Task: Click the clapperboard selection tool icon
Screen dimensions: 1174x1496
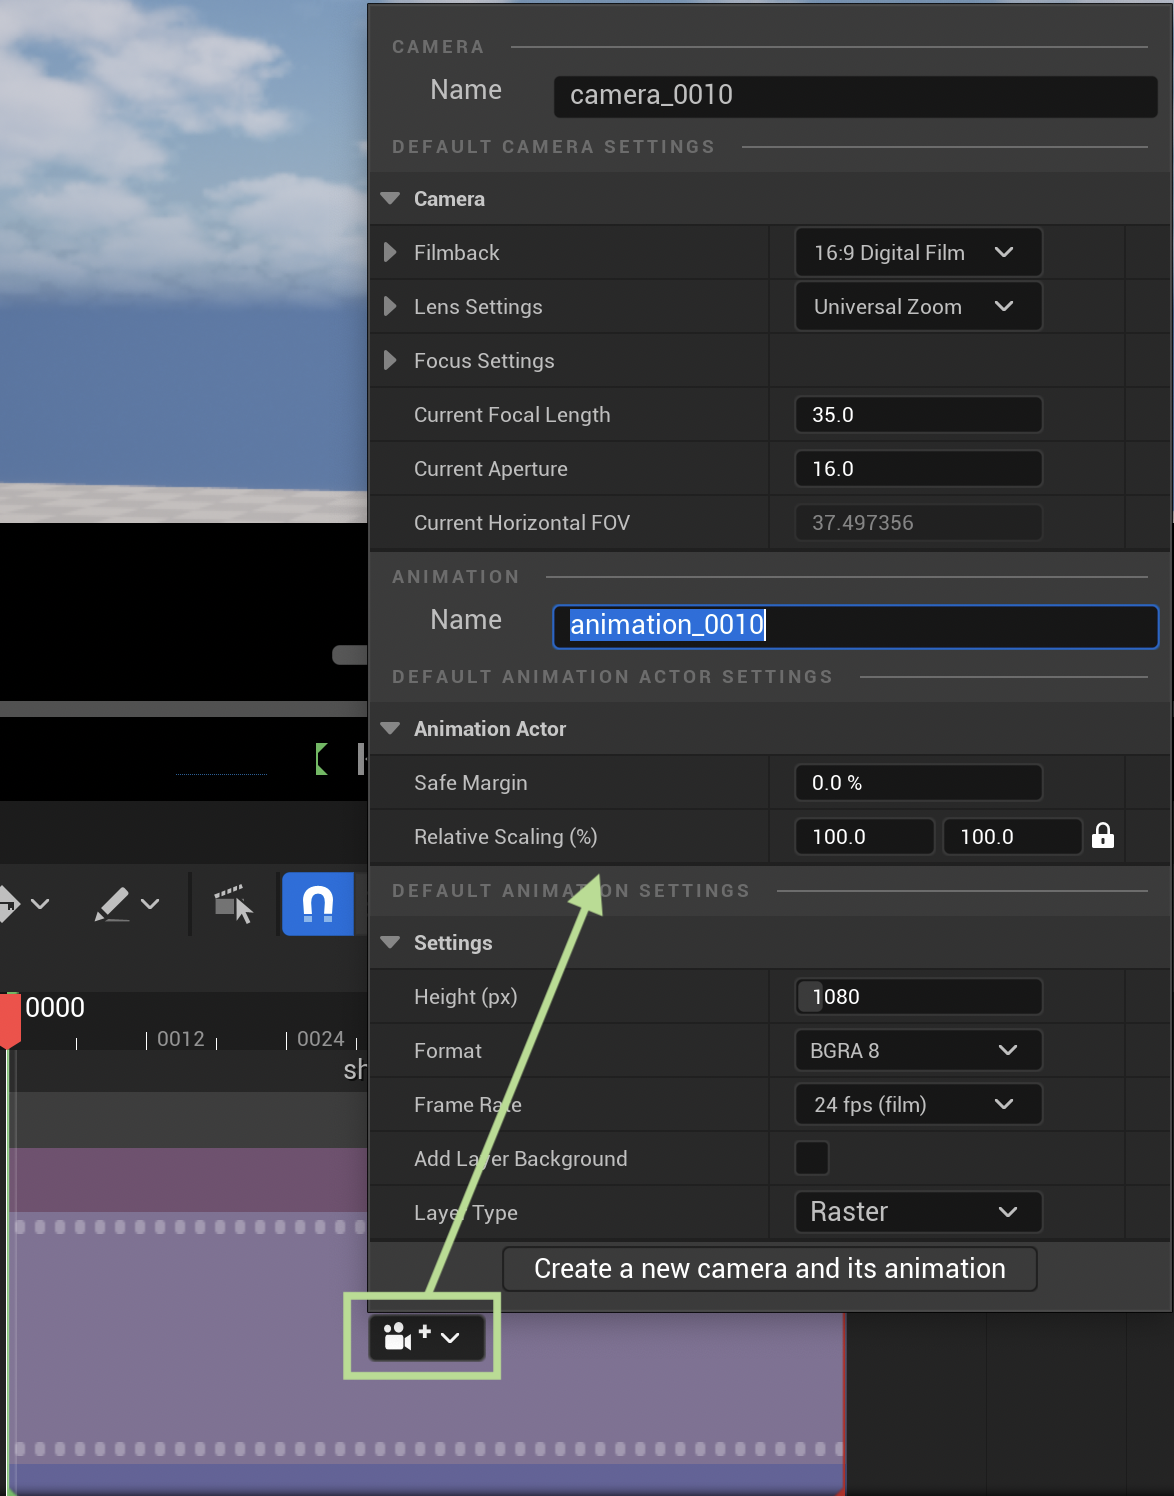Action: click(x=233, y=904)
